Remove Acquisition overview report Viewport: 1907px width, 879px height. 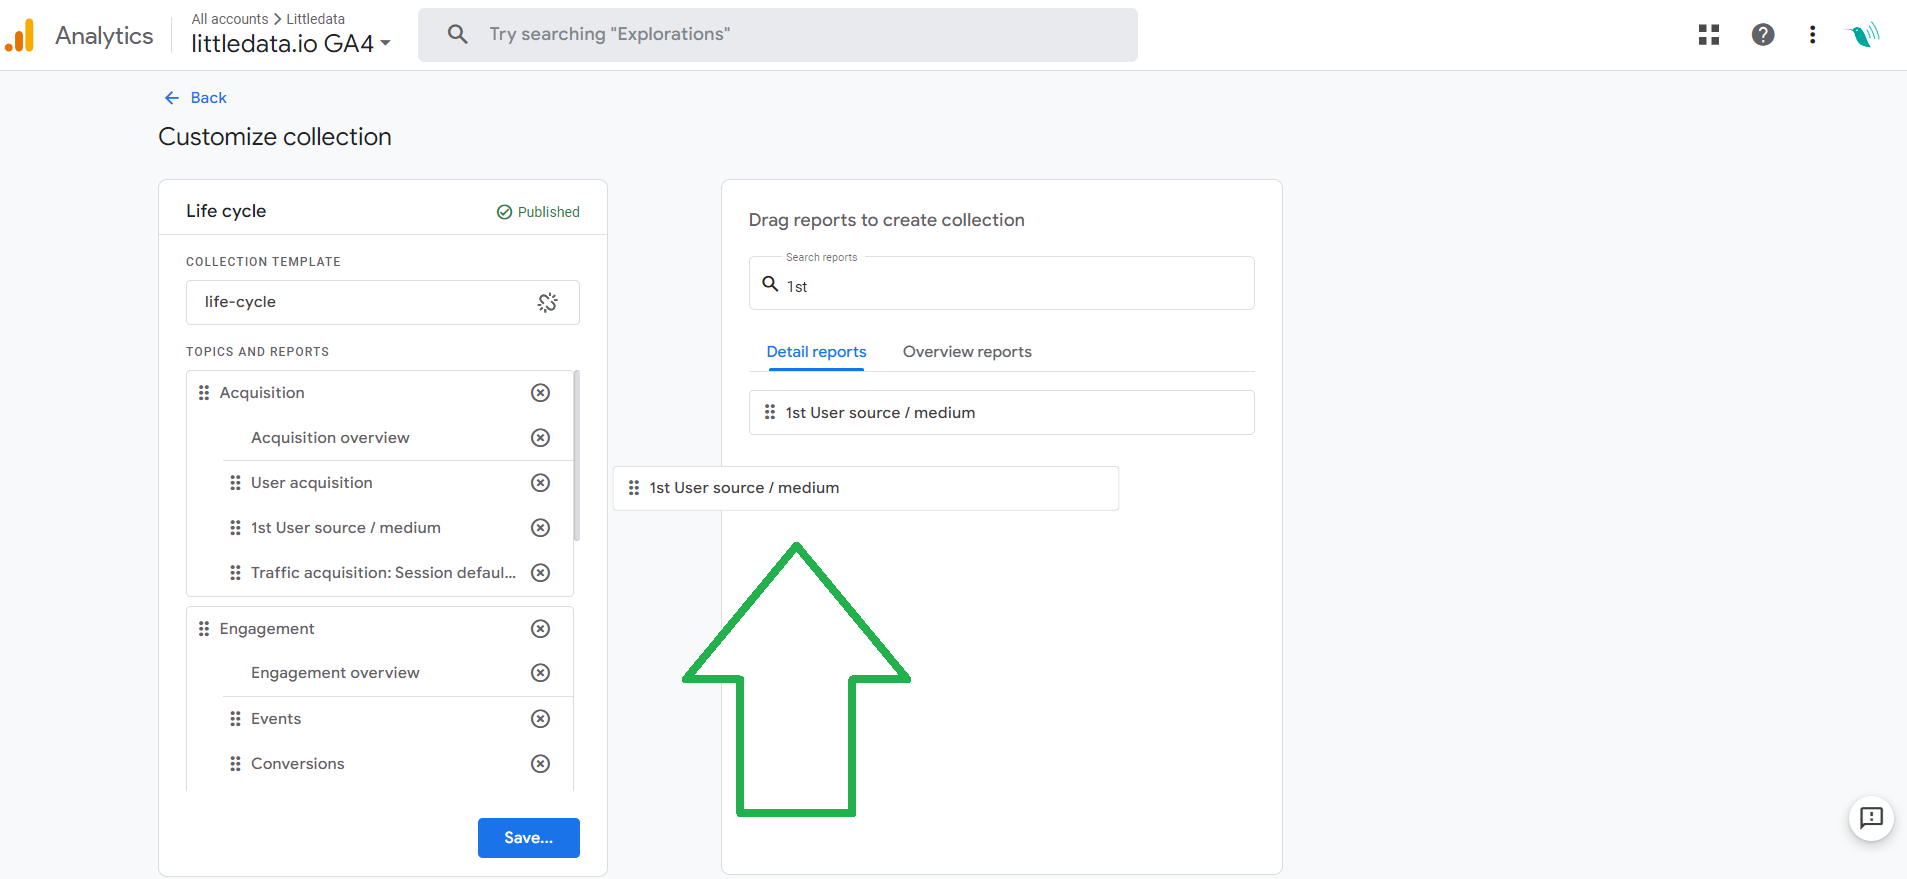[540, 438]
